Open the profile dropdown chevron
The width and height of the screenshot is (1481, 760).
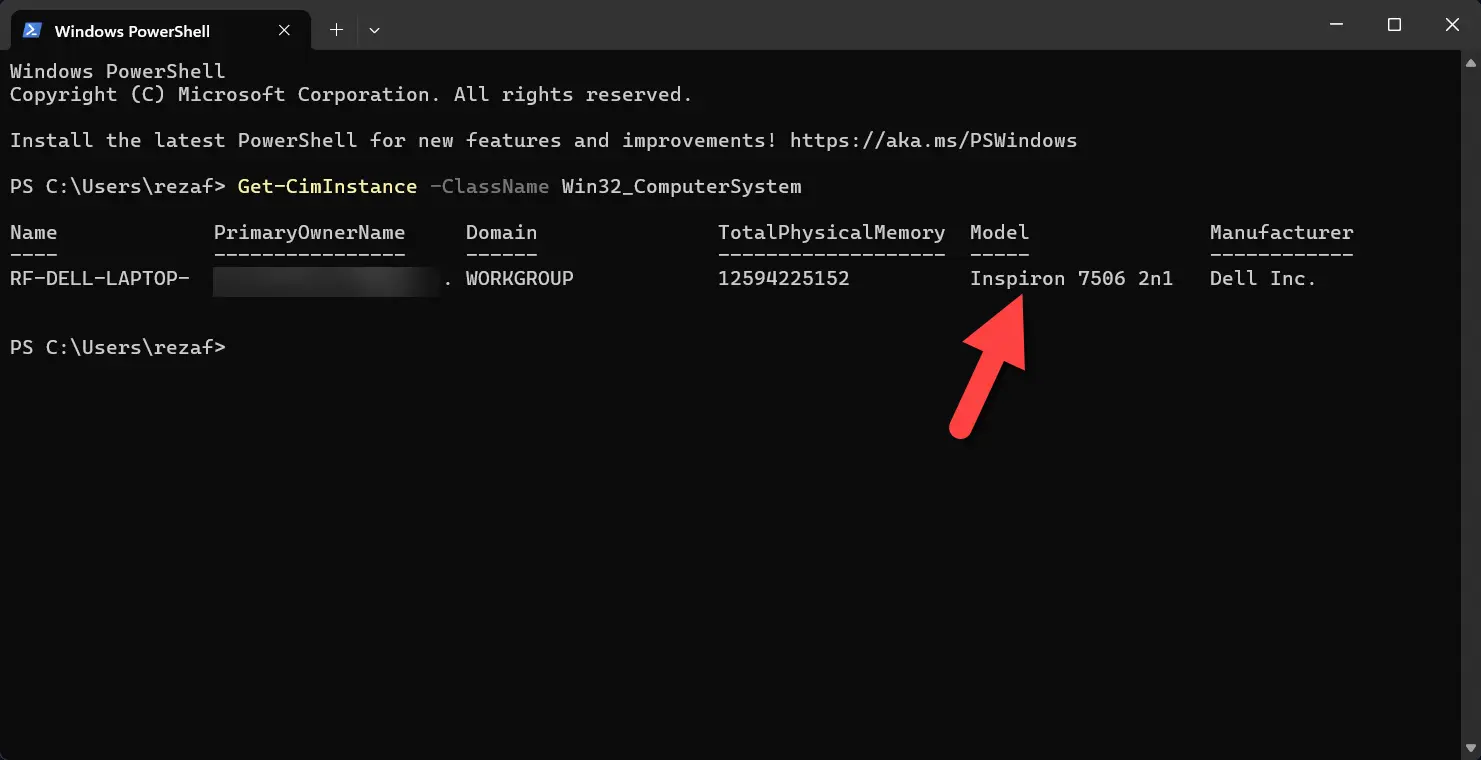point(374,30)
